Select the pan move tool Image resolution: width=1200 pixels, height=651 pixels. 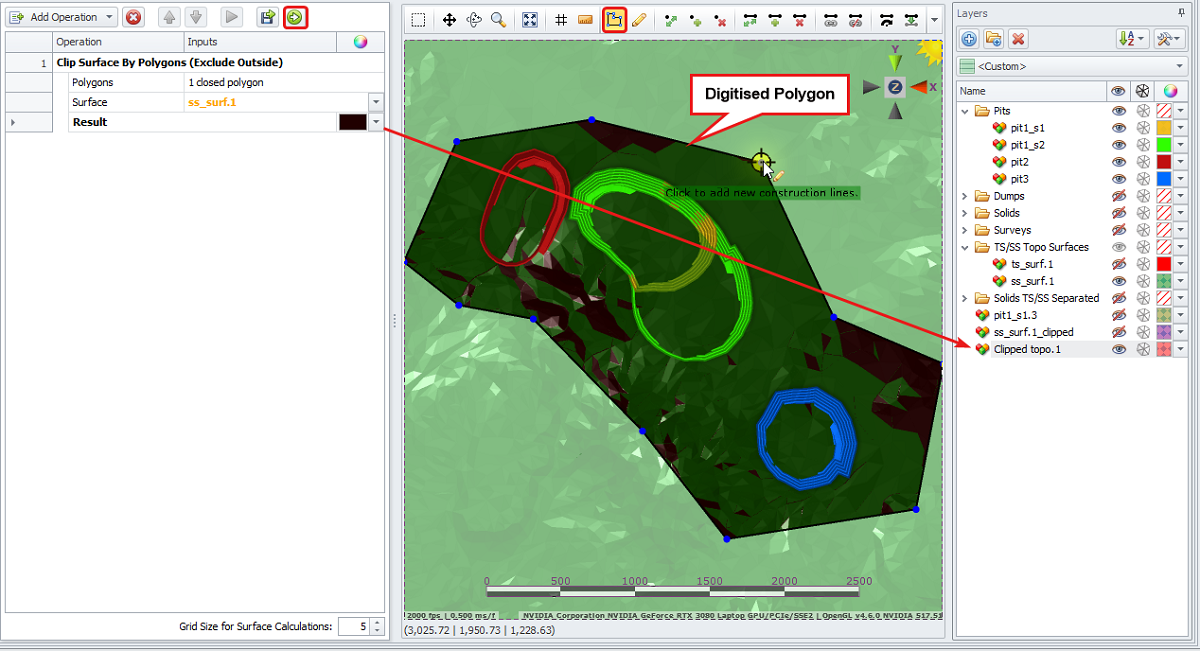[x=449, y=19]
